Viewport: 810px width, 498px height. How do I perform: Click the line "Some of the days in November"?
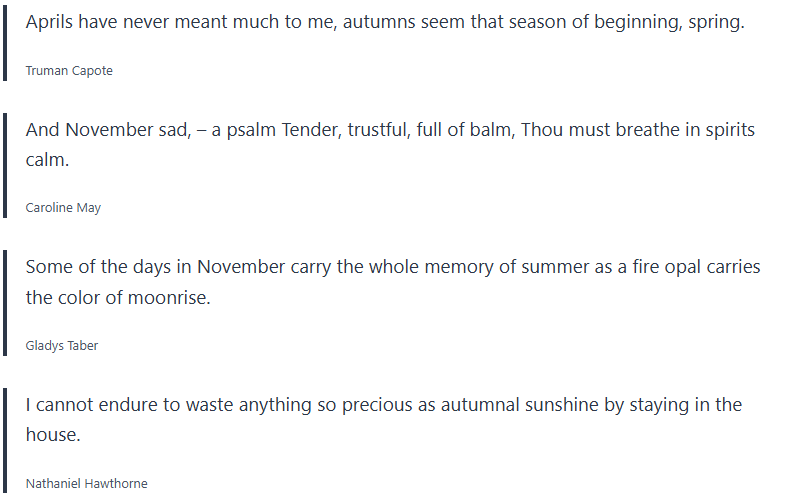(392, 267)
